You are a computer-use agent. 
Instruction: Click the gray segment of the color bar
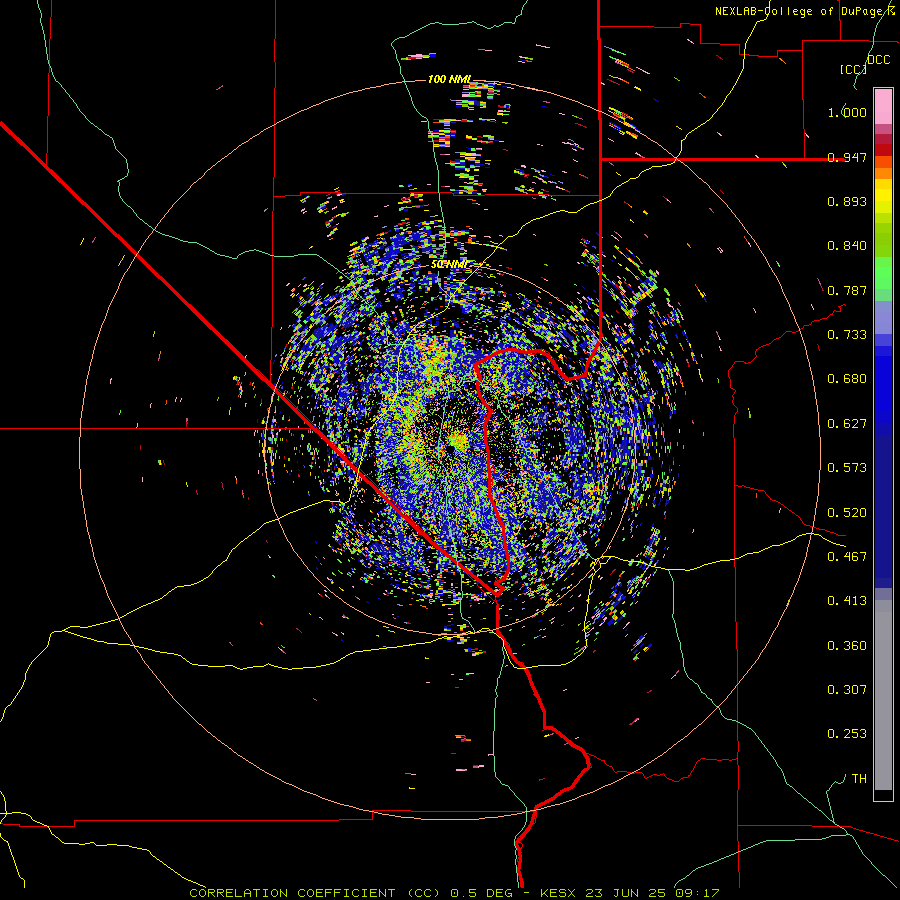tap(883, 695)
